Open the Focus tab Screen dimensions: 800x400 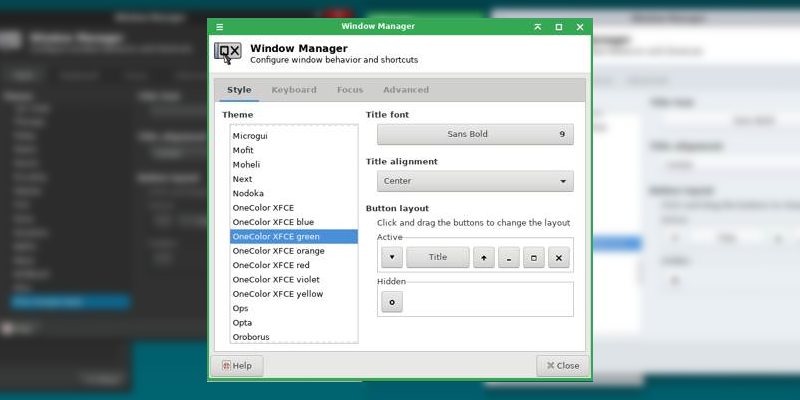(350, 90)
